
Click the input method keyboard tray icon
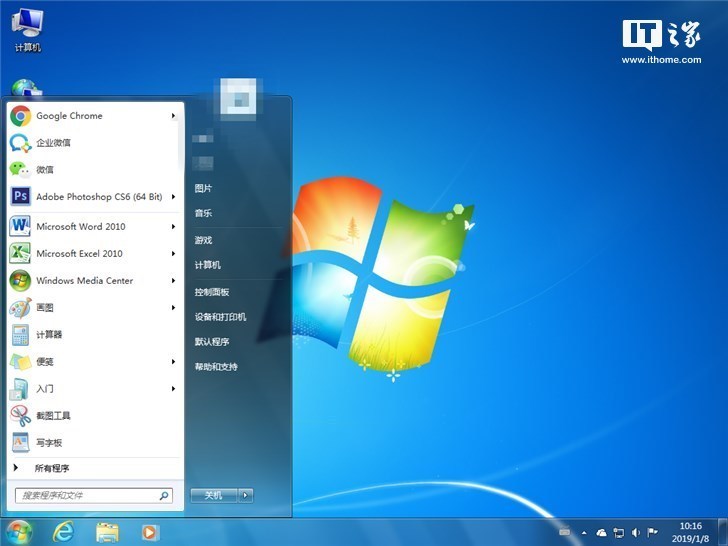point(564,532)
